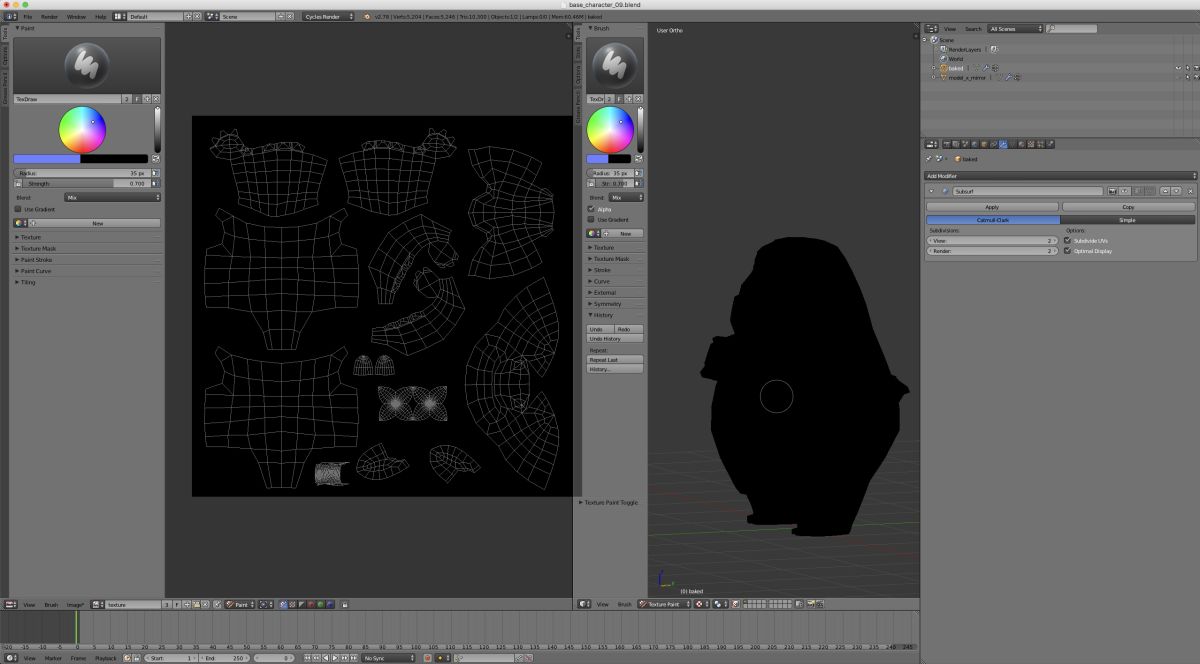Open the No Sync playback dropdown

pos(389,658)
